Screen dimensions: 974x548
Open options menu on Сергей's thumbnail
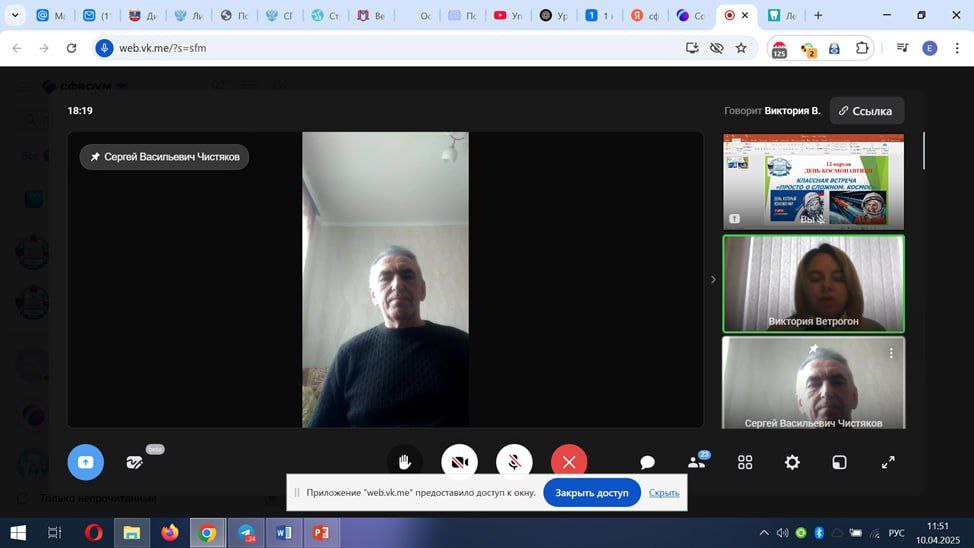tap(891, 353)
